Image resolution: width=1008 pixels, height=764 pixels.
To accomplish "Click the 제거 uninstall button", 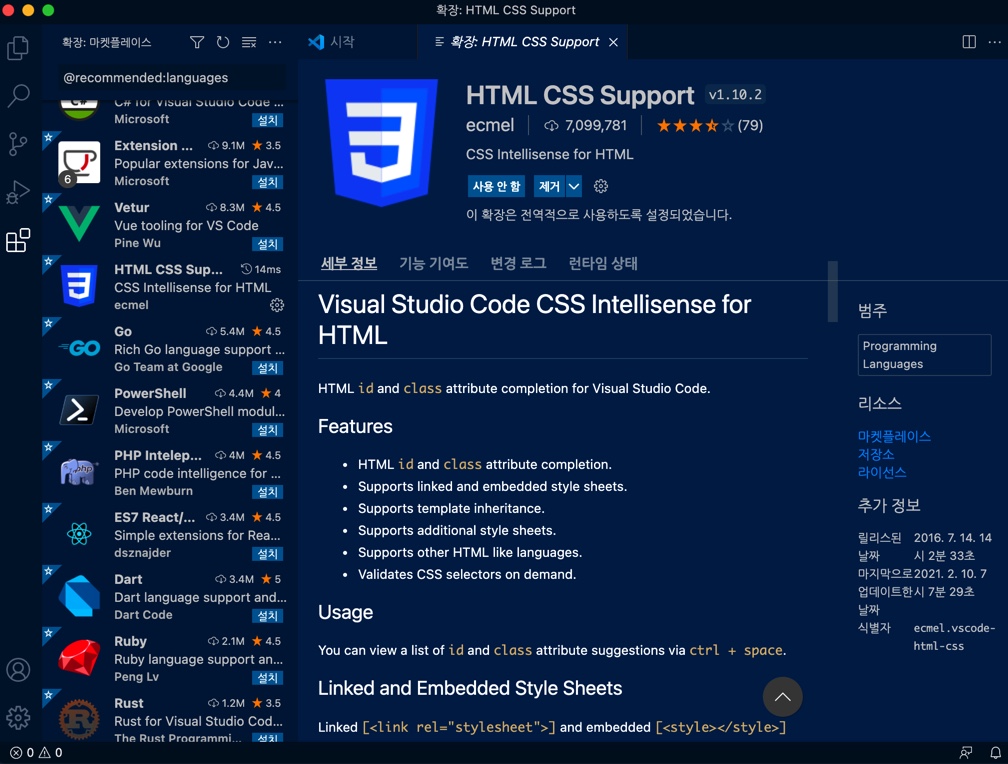I will coord(549,186).
